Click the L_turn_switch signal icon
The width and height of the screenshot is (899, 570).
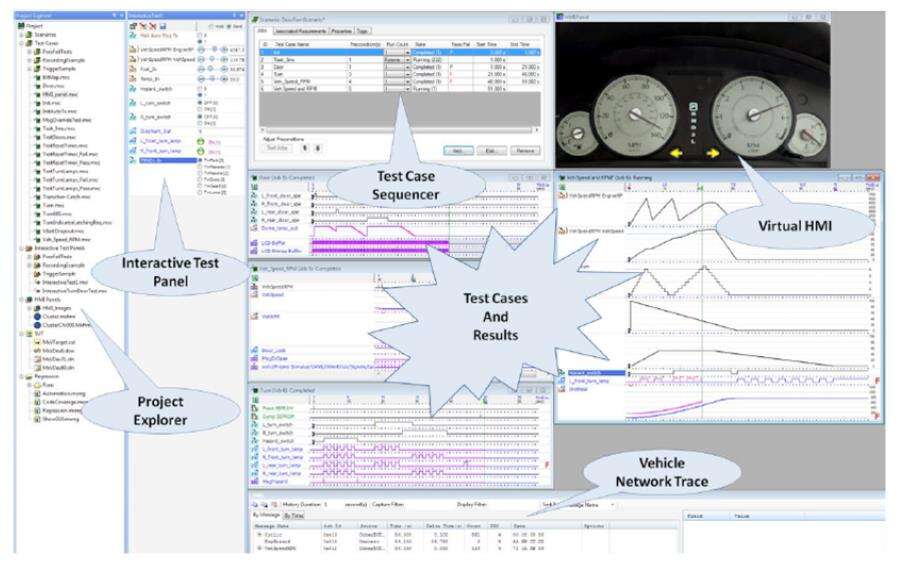[x=133, y=105]
